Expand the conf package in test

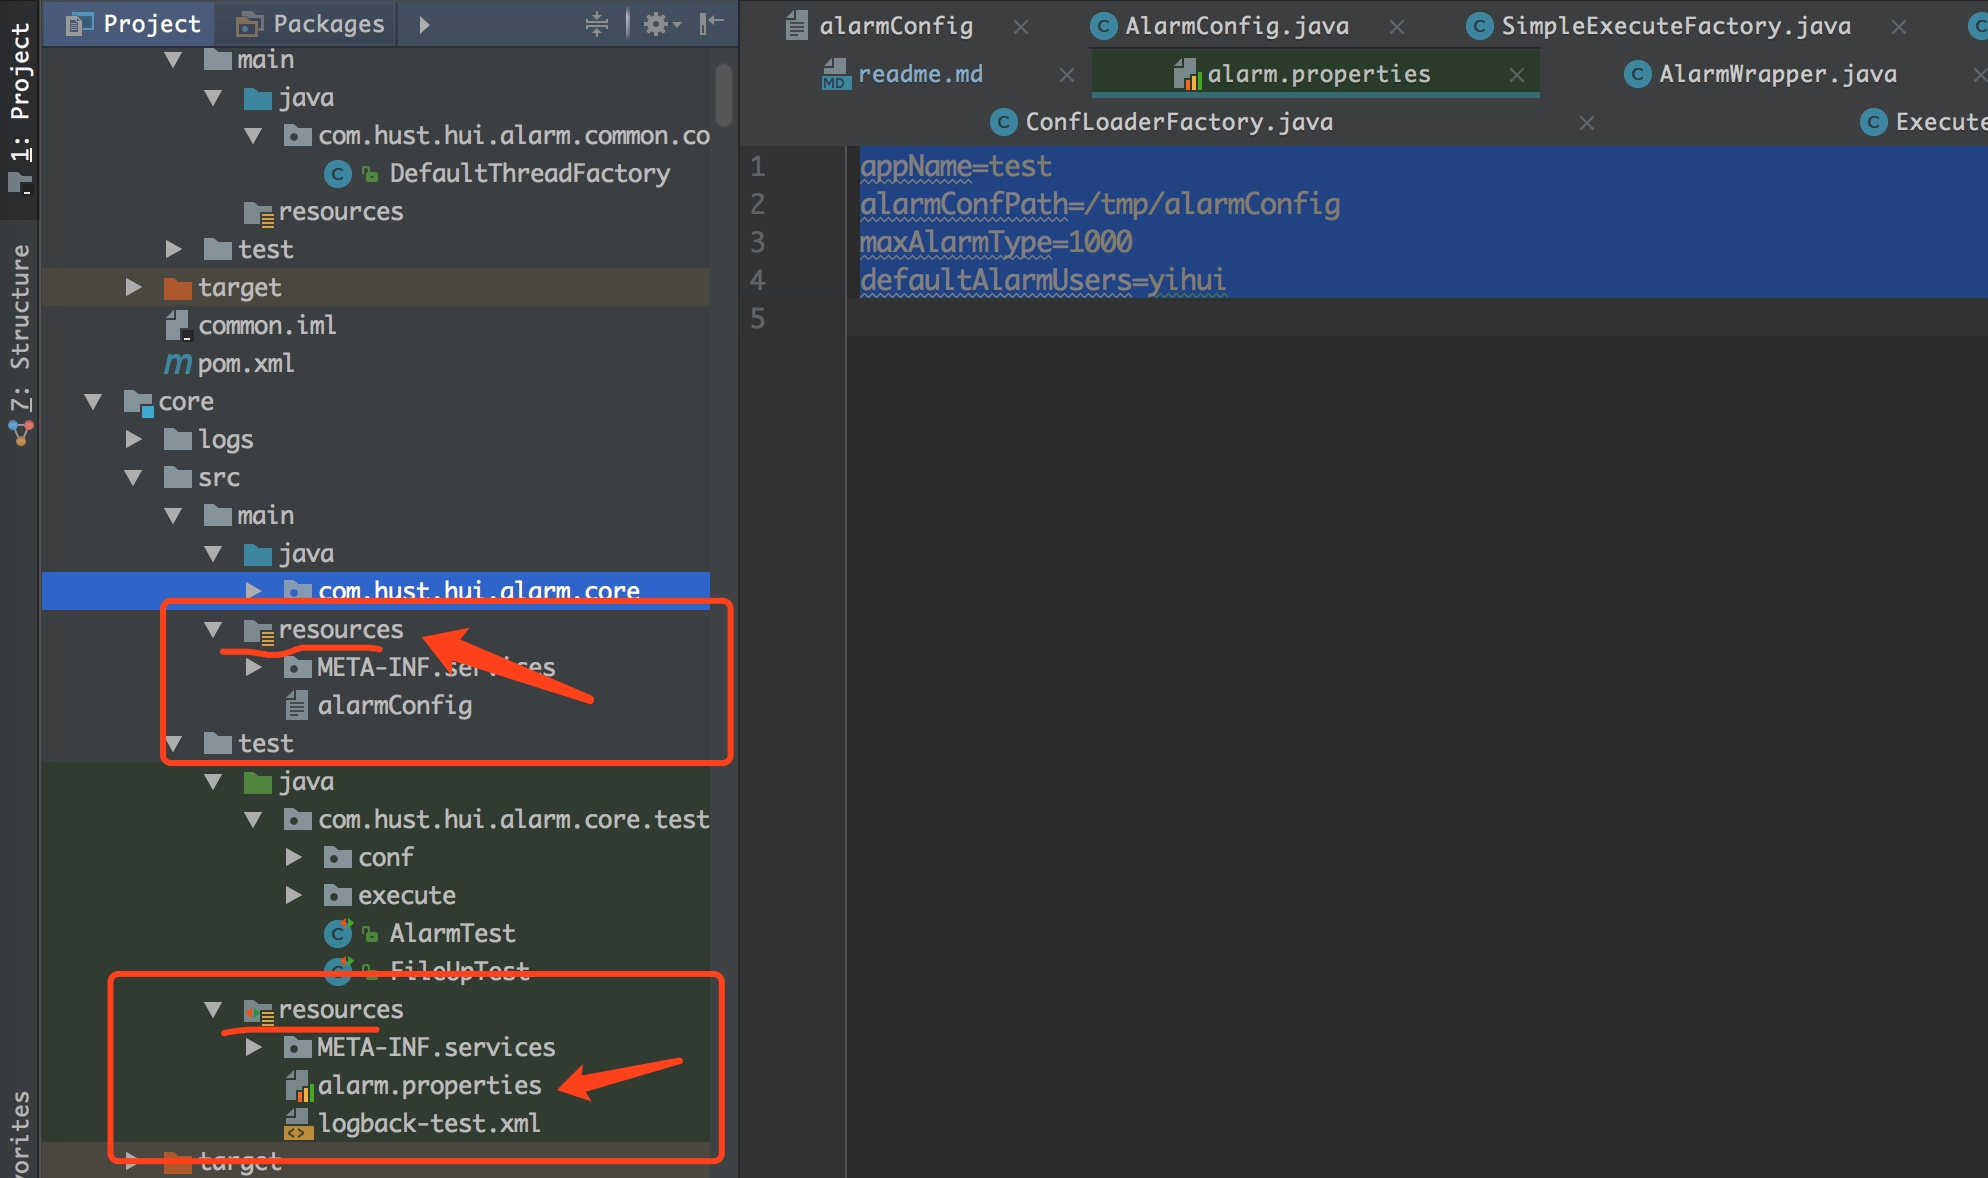click(293, 857)
